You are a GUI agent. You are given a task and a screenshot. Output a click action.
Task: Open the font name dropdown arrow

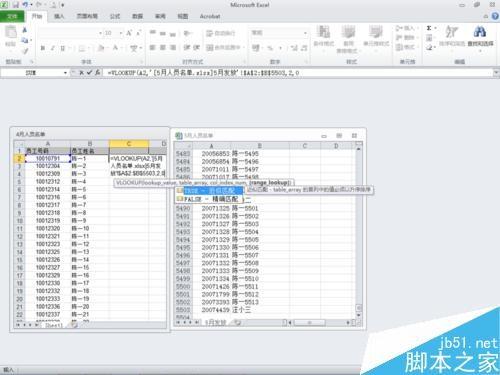tap(100, 33)
